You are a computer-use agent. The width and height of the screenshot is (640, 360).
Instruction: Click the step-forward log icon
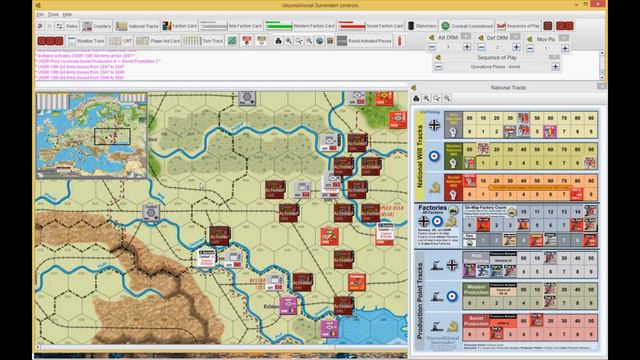coord(49,26)
